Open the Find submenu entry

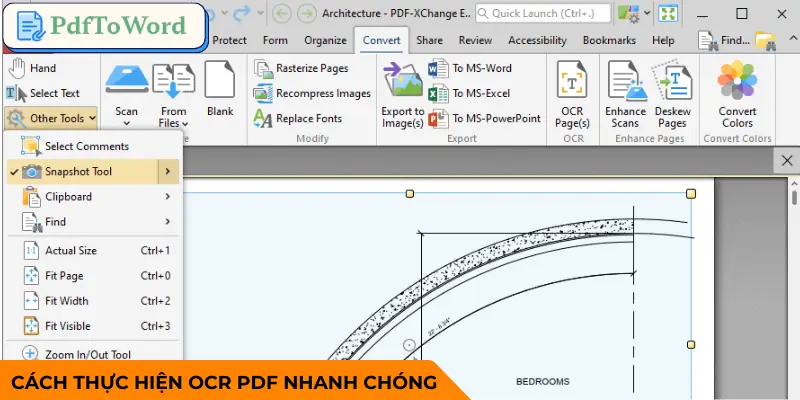click(x=93, y=221)
